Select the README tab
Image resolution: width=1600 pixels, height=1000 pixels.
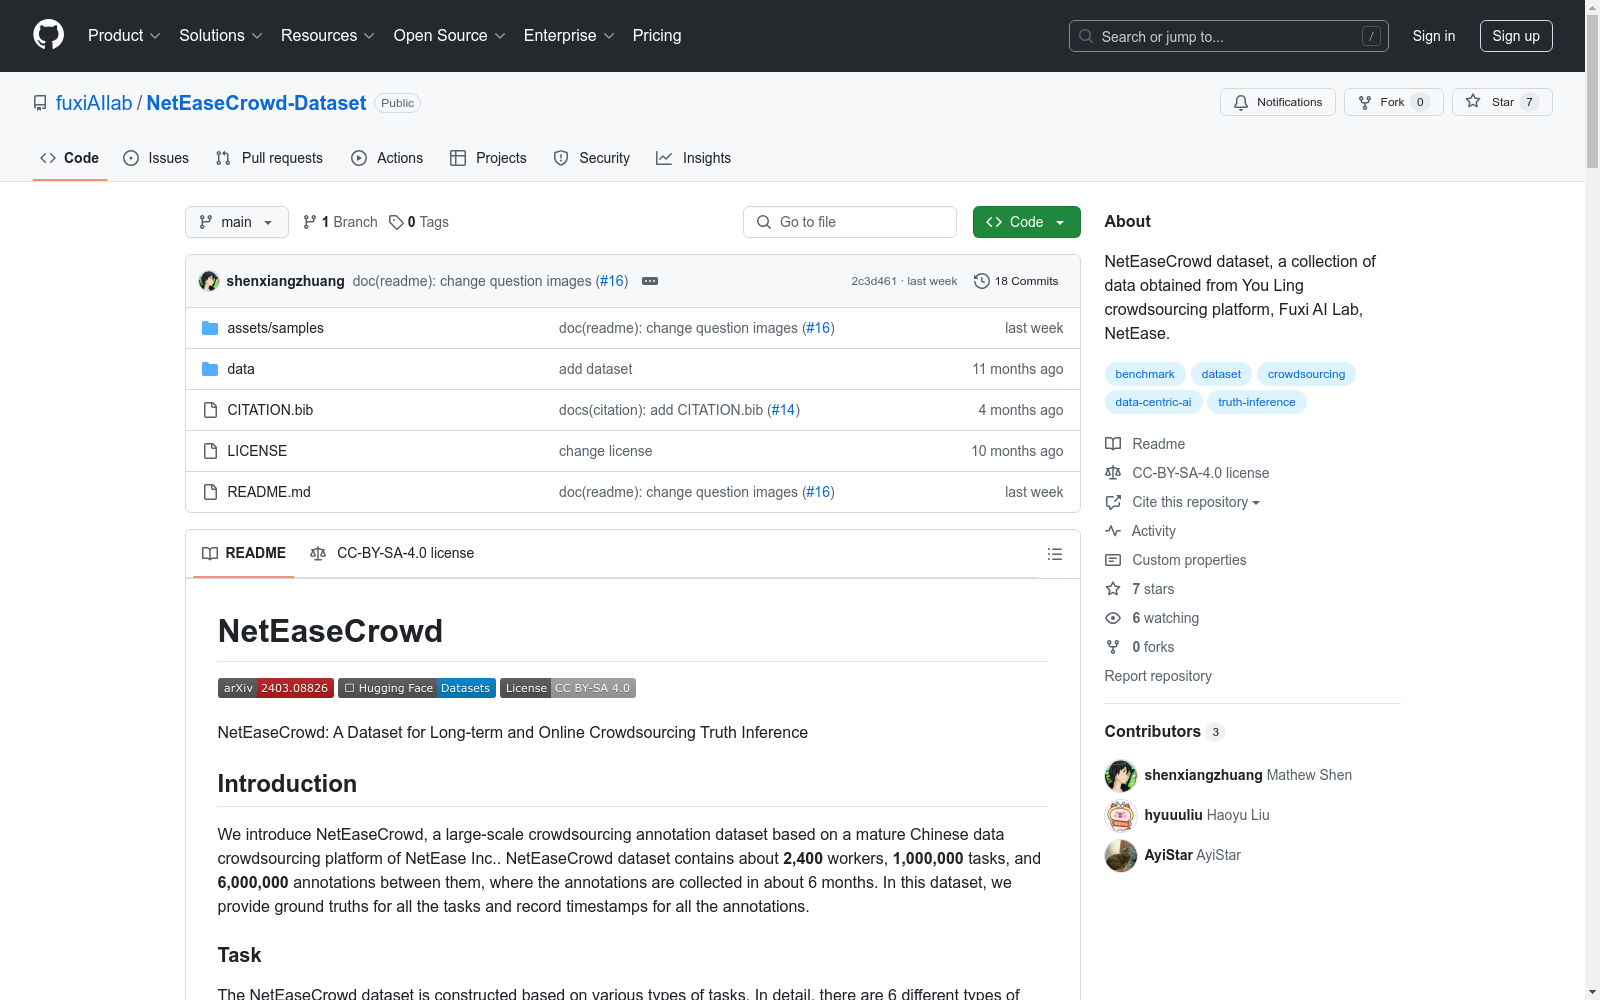click(244, 553)
